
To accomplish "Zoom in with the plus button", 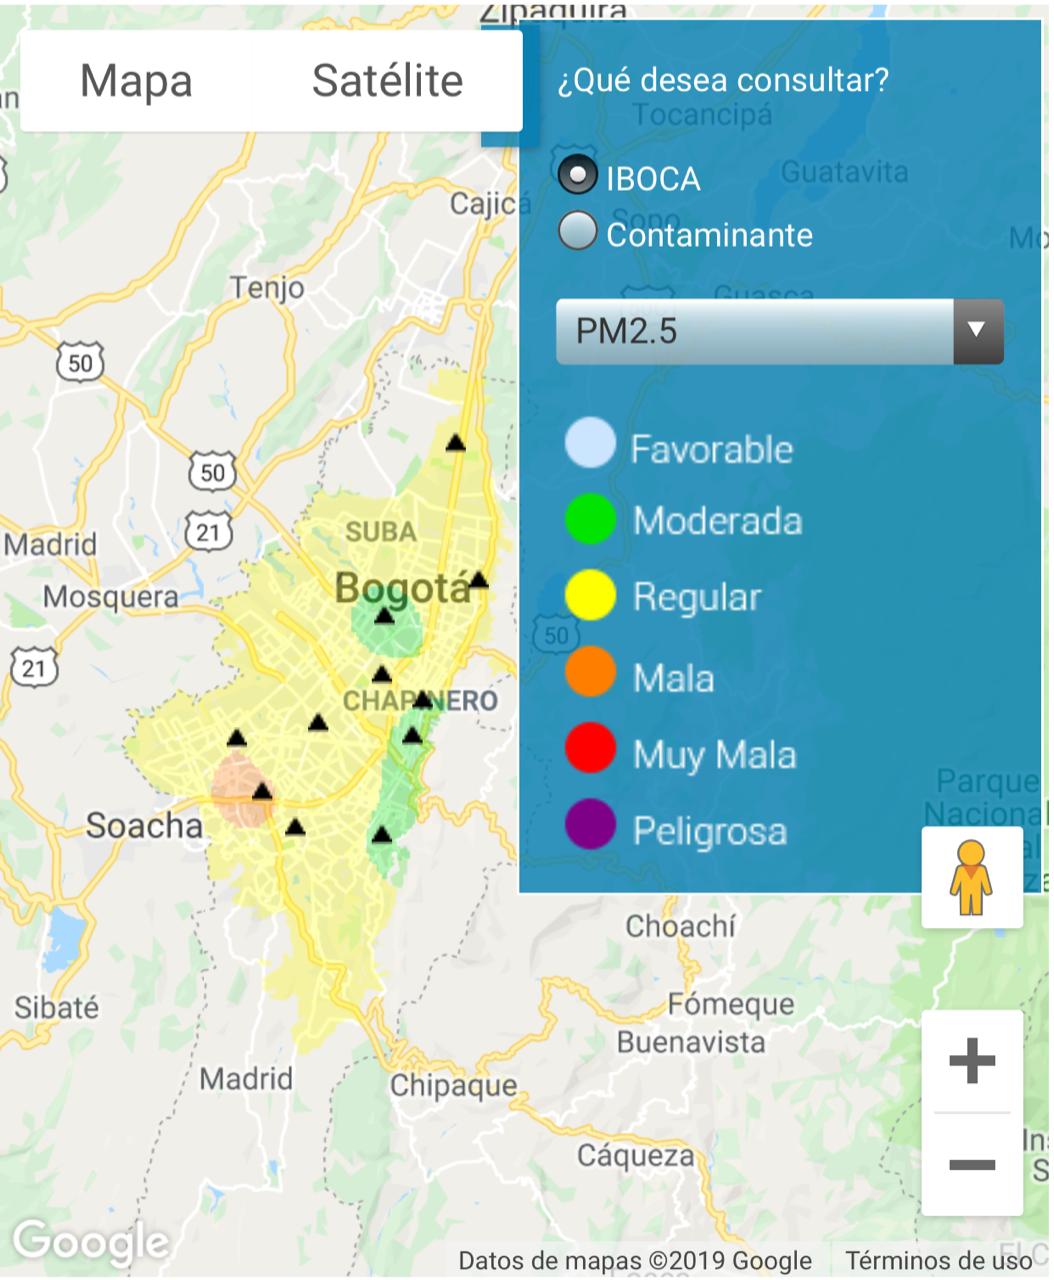I will click(x=971, y=1061).
